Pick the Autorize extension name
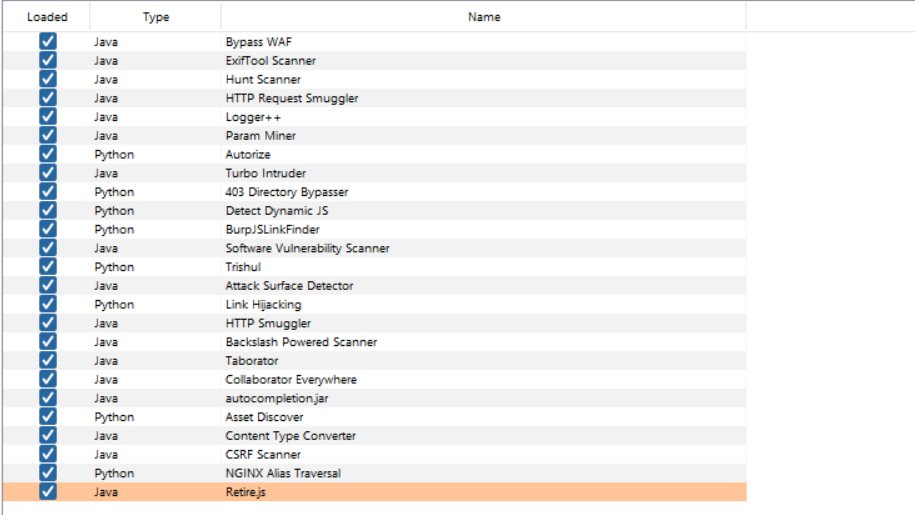The width and height of the screenshot is (915, 515). point(248,155)
